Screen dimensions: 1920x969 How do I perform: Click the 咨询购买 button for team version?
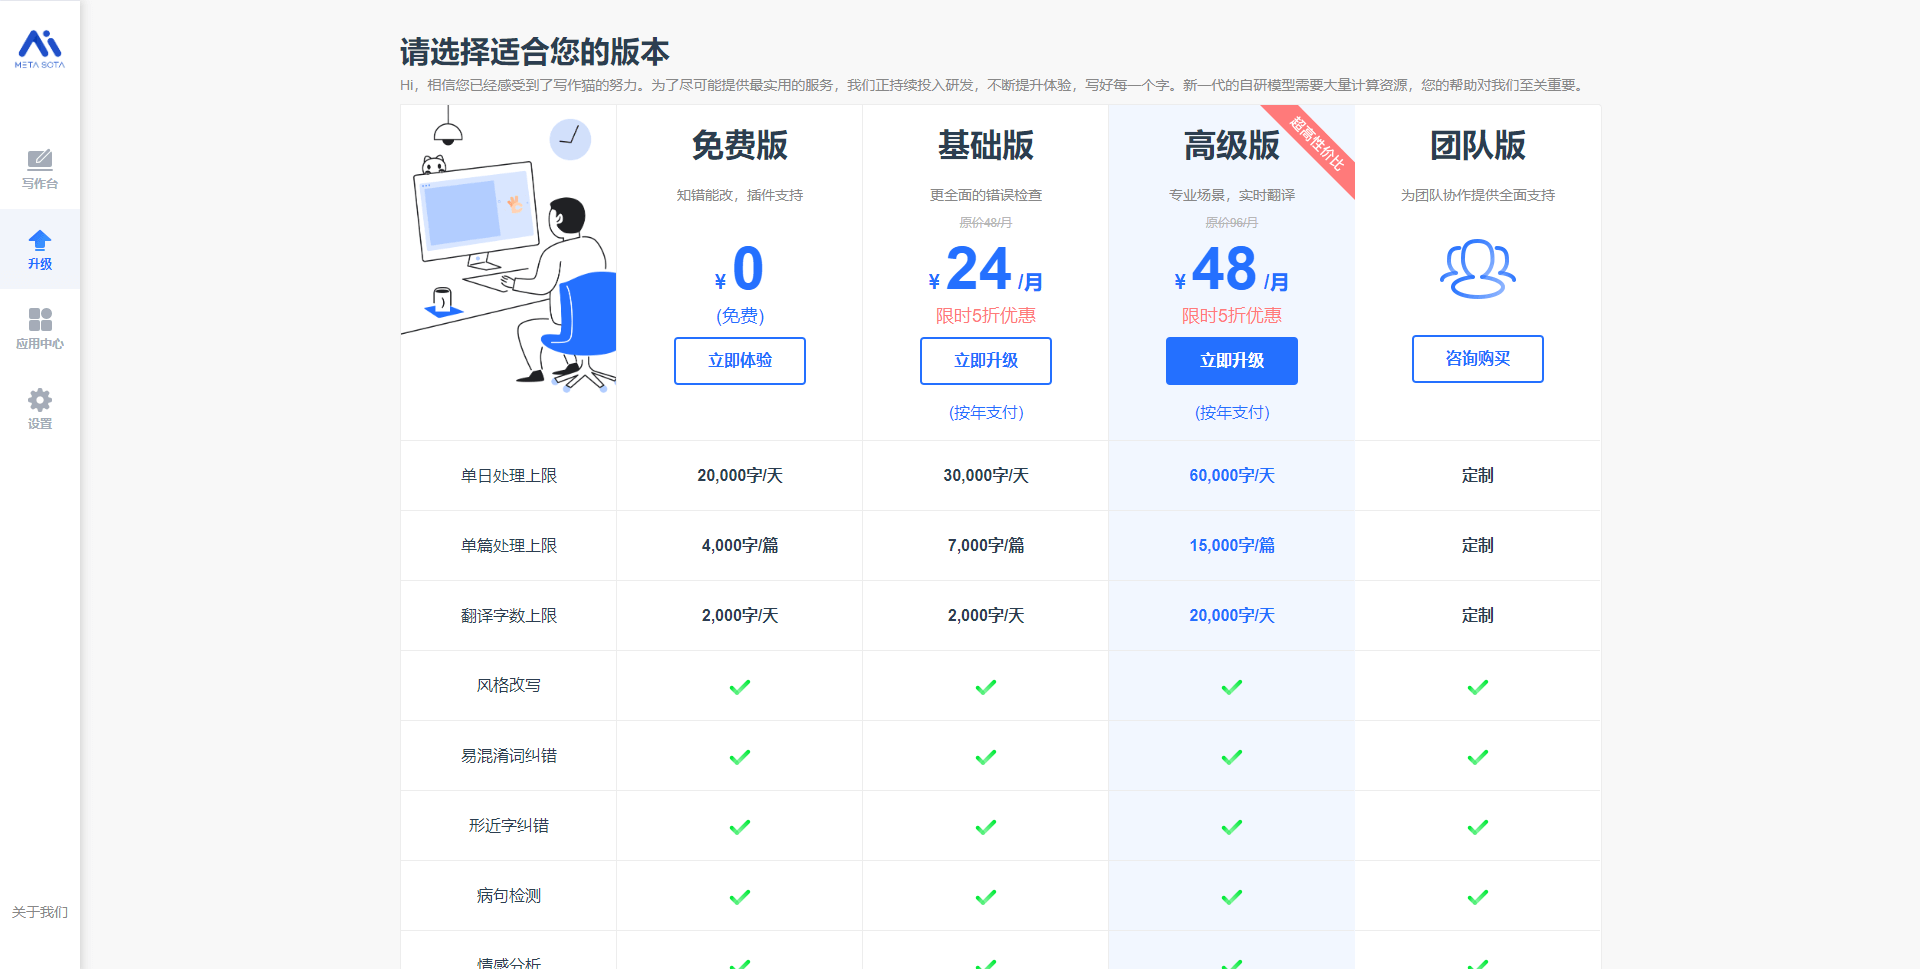point(1477,359)
